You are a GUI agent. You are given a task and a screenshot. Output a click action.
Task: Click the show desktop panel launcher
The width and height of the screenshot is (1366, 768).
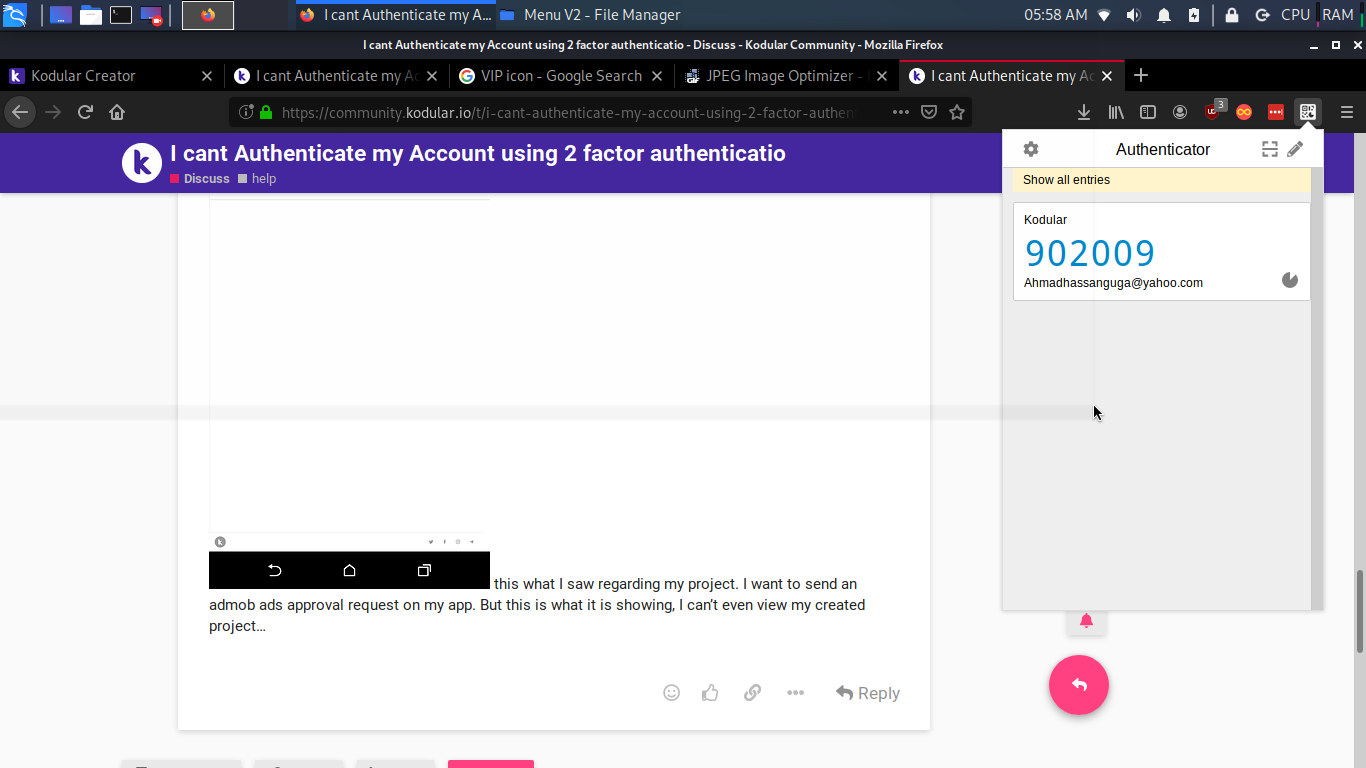60,15
